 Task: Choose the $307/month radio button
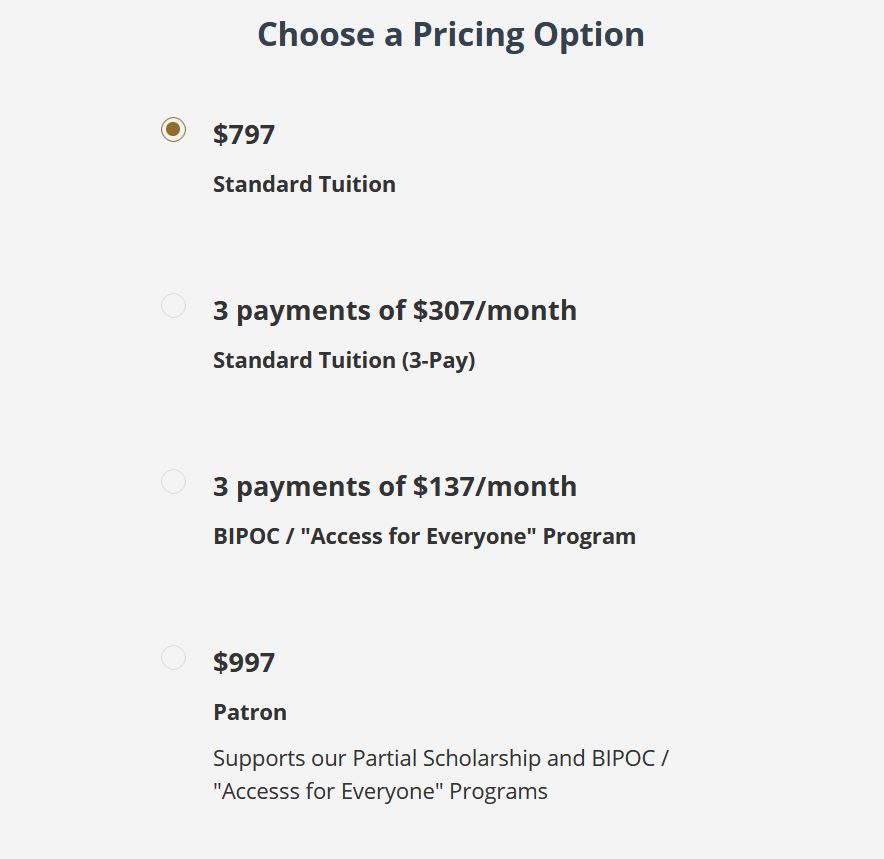(173, 305)
